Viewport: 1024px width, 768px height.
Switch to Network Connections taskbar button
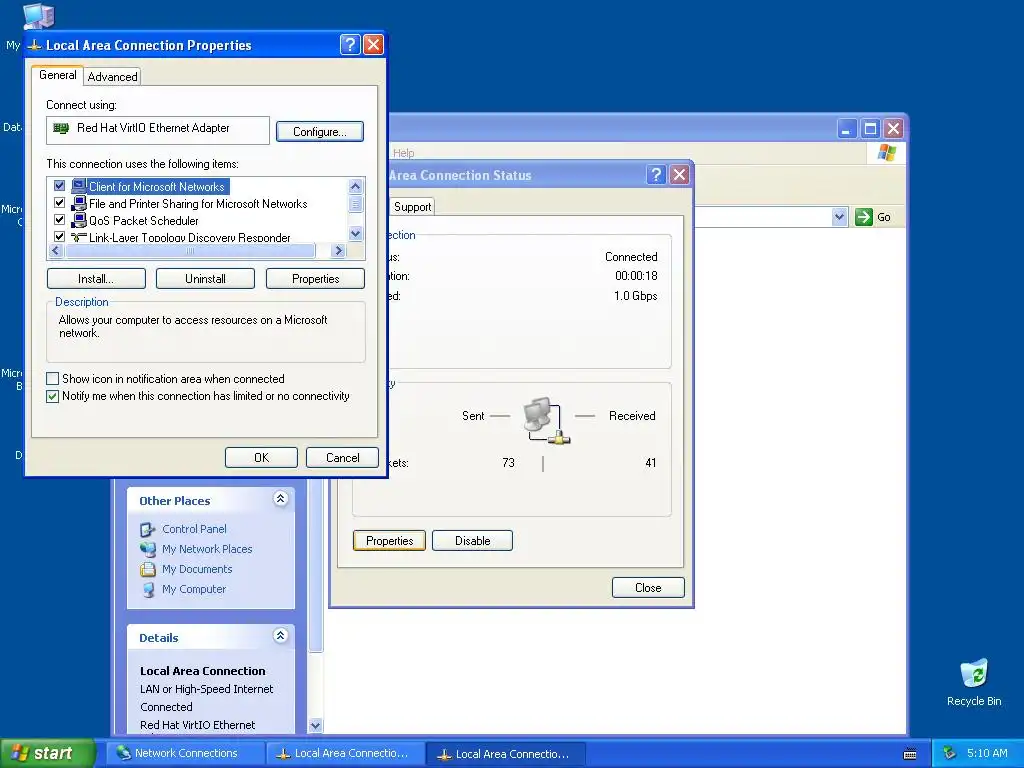186,753
